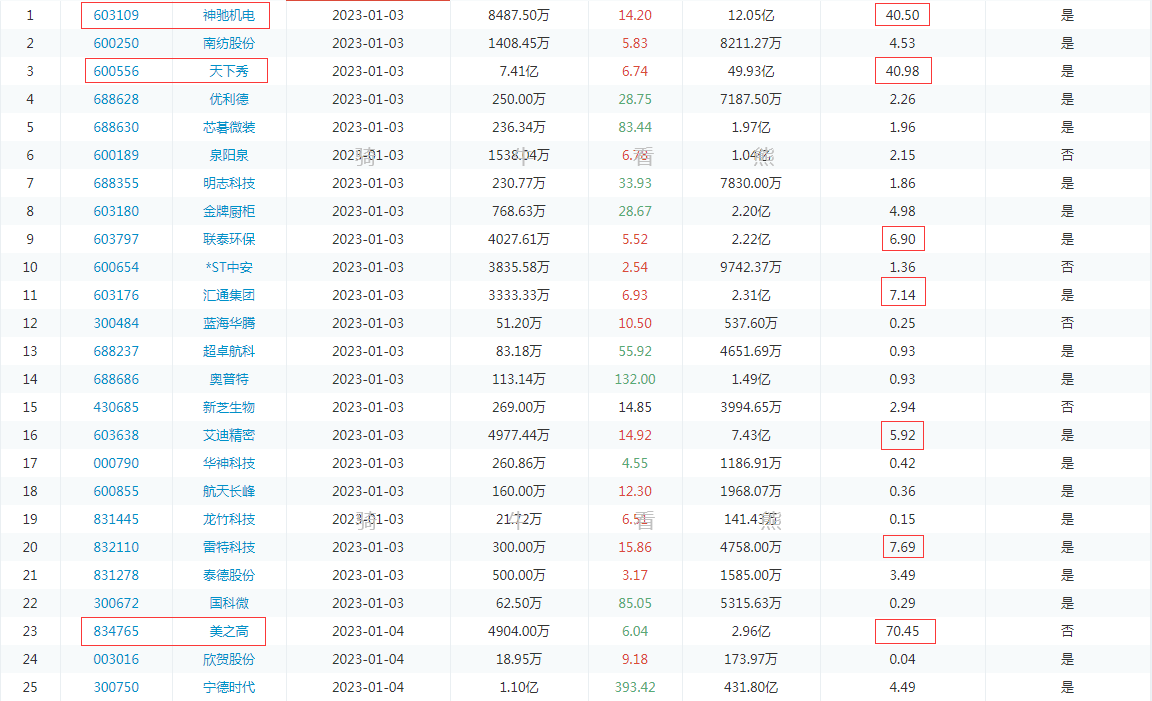This screenshot has height=701, width=1152.
Task: Select stock code 600556
Action: click(x=116, y=71)
